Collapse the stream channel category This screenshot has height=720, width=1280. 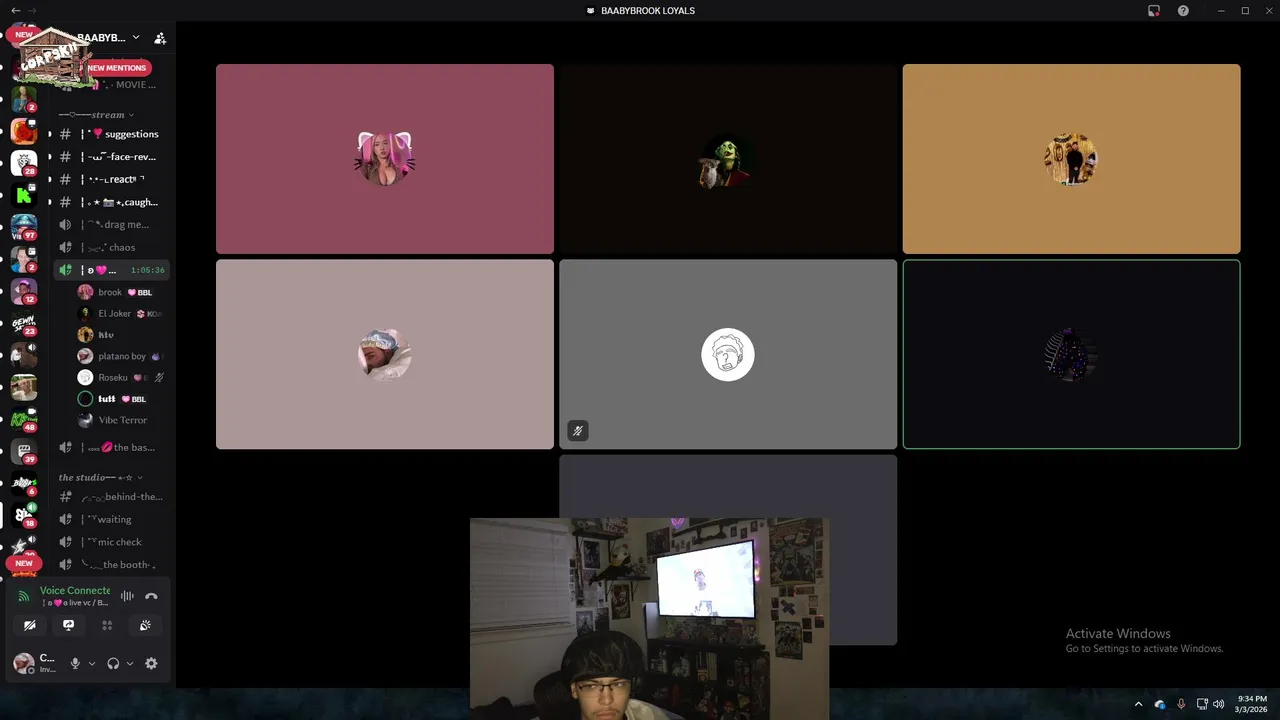(x=96, y=115)
